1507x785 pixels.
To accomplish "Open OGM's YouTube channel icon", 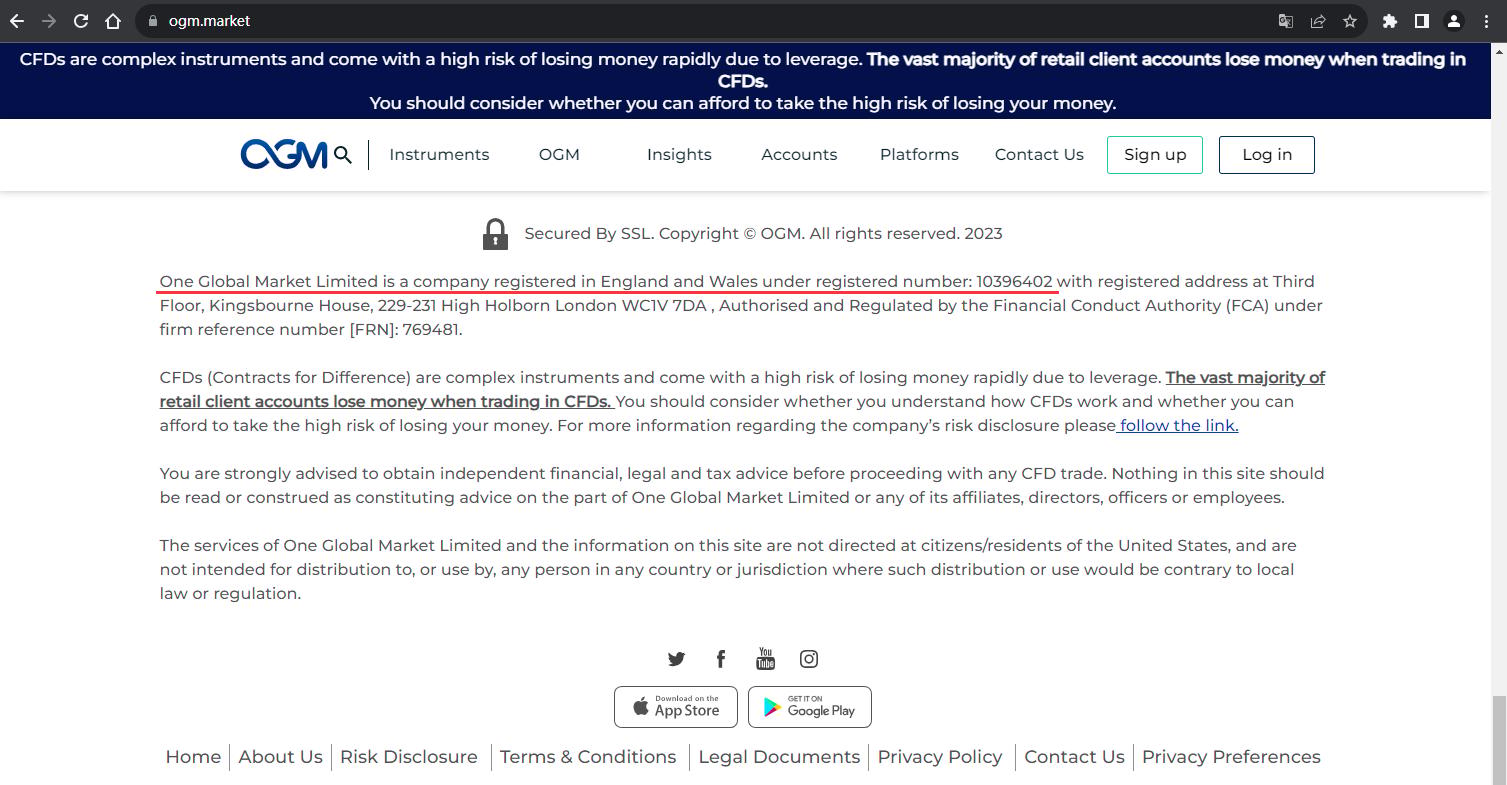I will point(765,658).
